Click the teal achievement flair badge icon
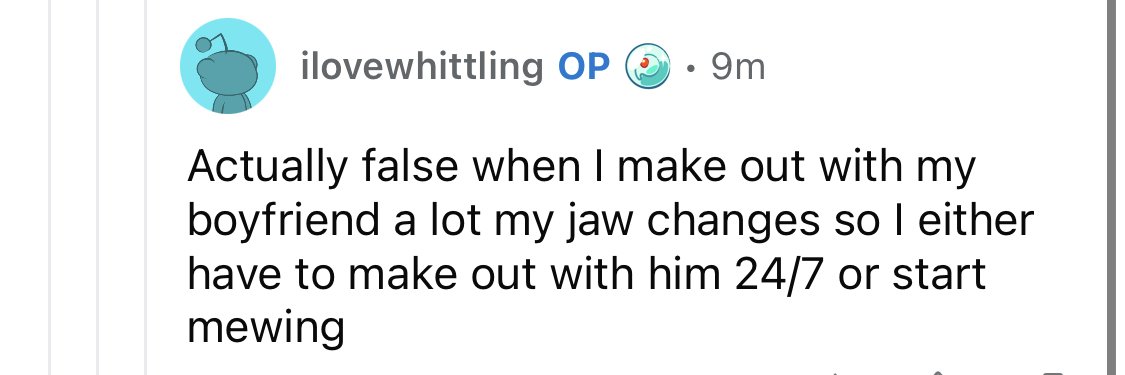This screenshot has width=1125, height=375. 648,67
